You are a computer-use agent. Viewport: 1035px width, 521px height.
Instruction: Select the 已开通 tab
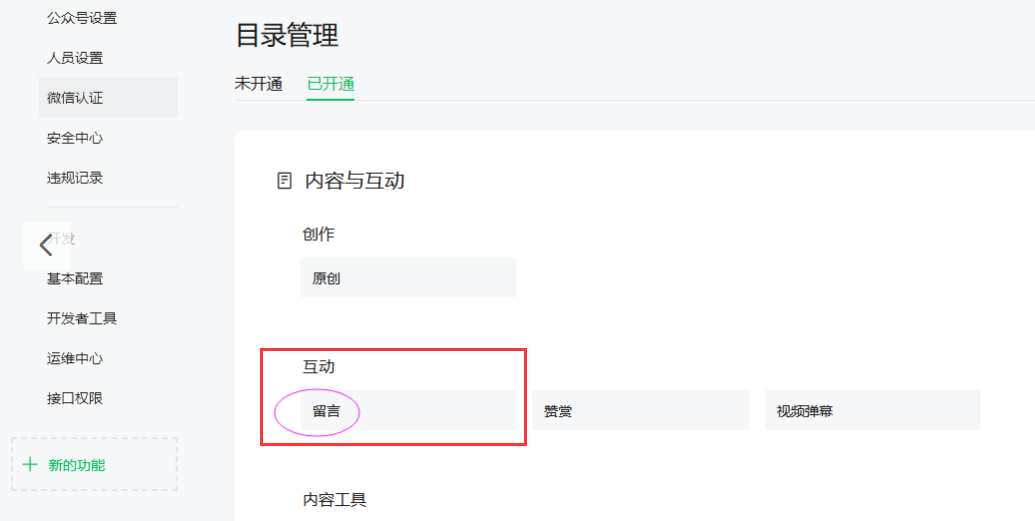[331, 84]
